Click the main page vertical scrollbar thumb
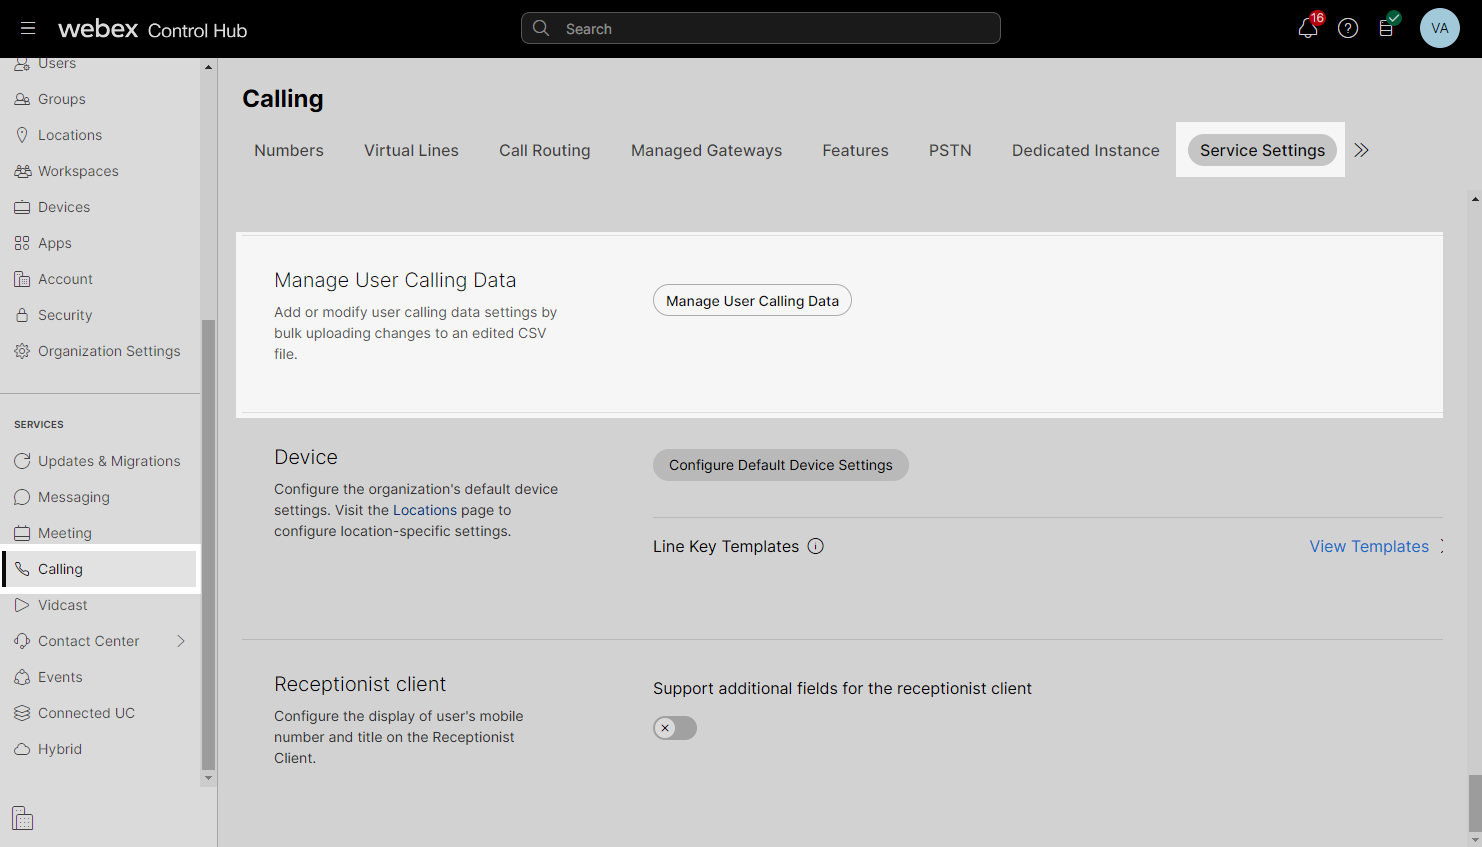This screenshot has width=1482, height=847. pyautogui.click(x=1475, y=802)
